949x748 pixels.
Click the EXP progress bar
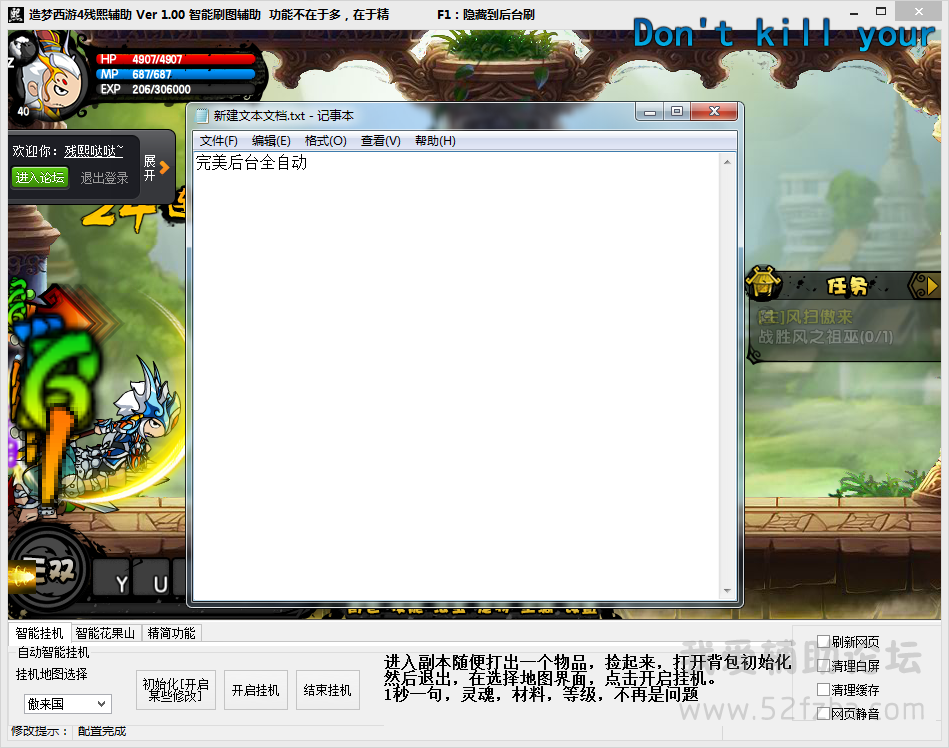[x=176, y=89]
